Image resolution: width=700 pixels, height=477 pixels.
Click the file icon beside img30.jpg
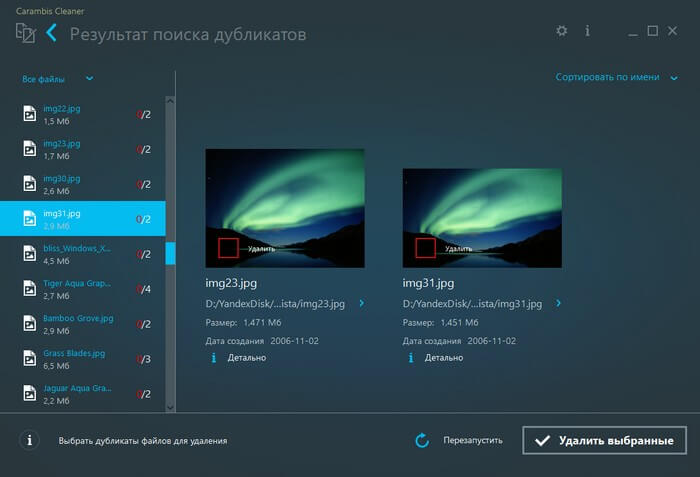(29, 184)
